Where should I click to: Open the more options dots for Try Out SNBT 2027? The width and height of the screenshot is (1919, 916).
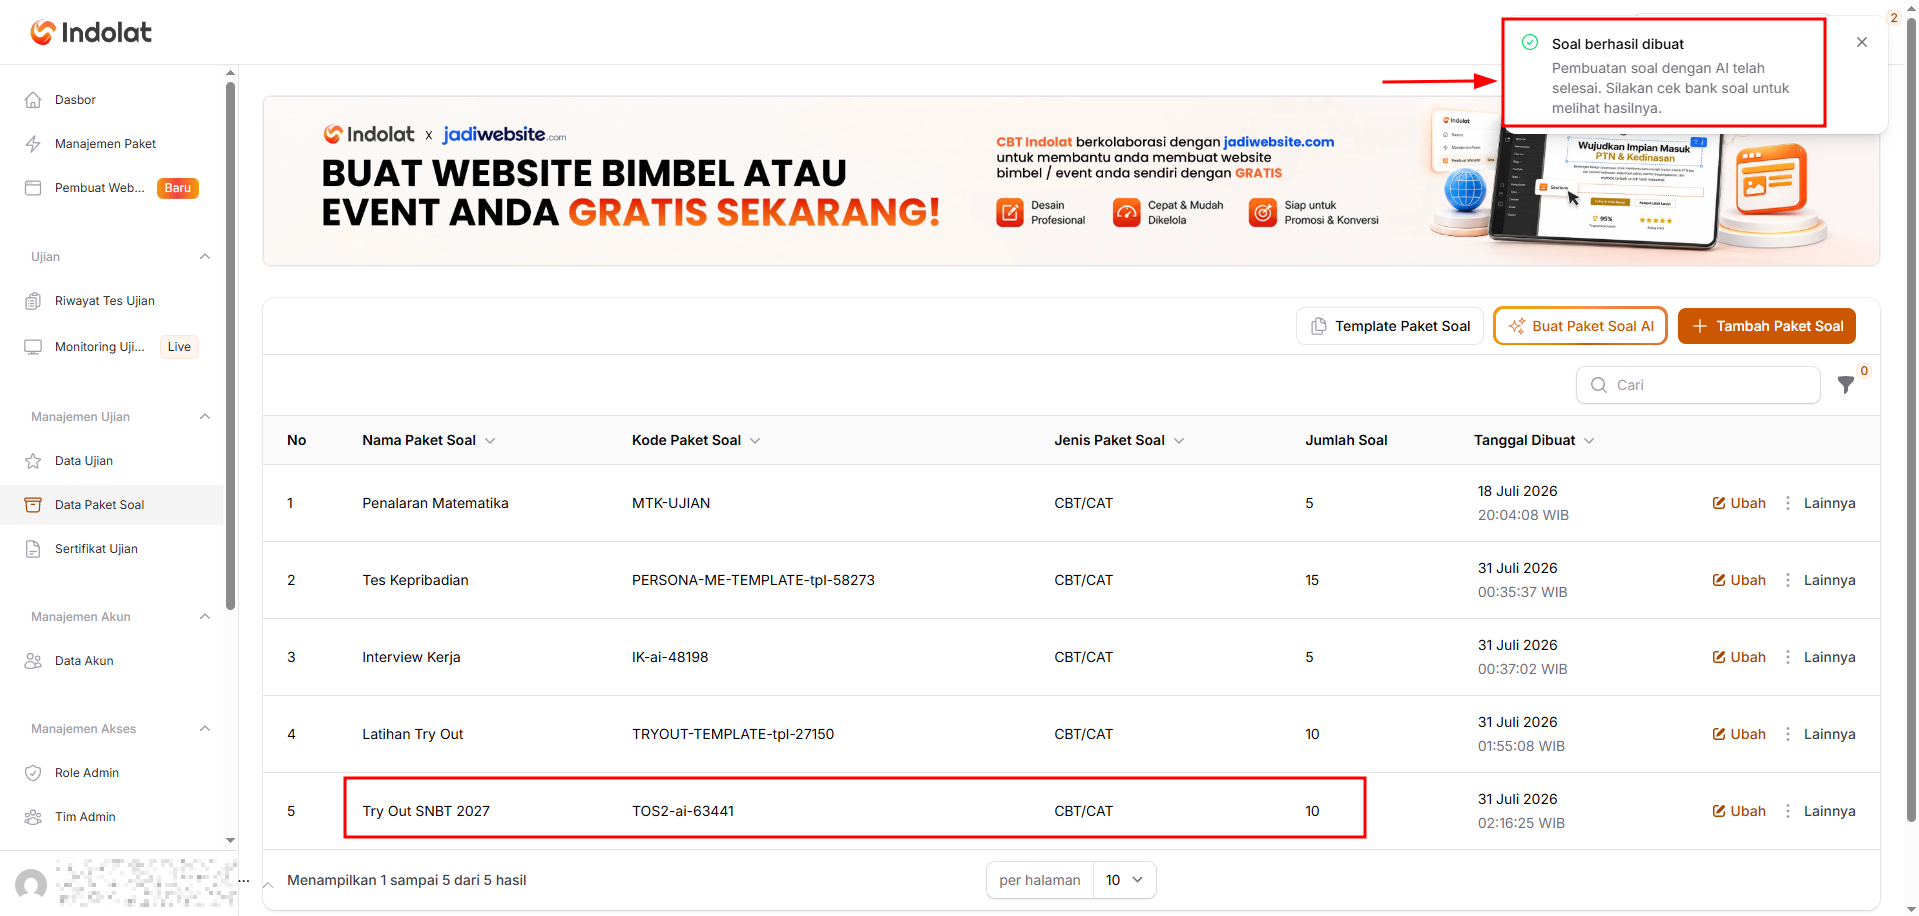coord(1788,811)
